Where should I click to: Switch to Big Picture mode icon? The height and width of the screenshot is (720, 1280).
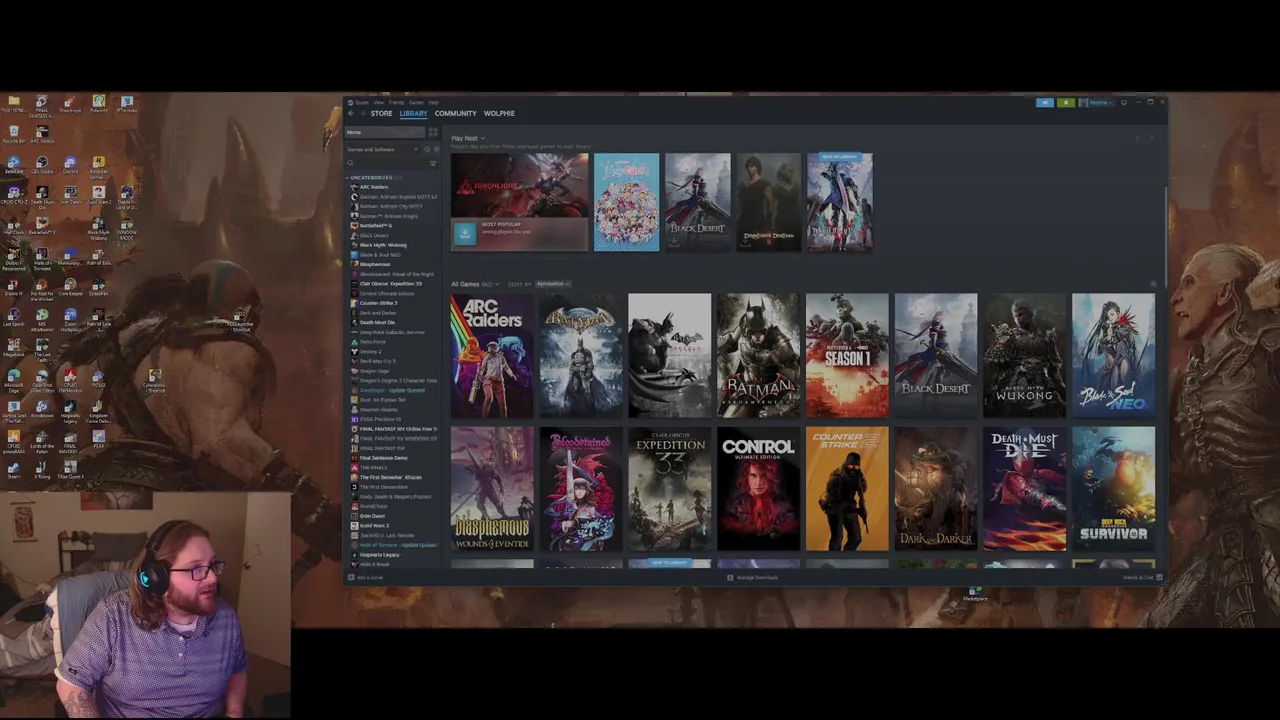(1124, 102)
